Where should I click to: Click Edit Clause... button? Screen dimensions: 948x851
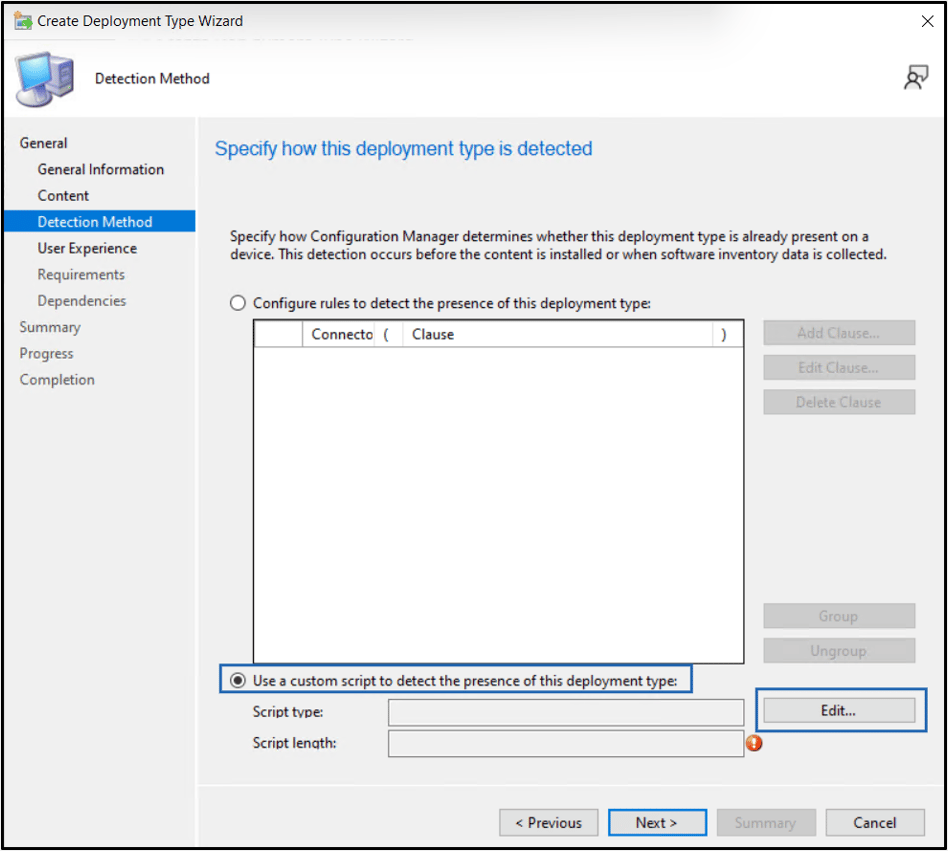[x=839, y=367]
